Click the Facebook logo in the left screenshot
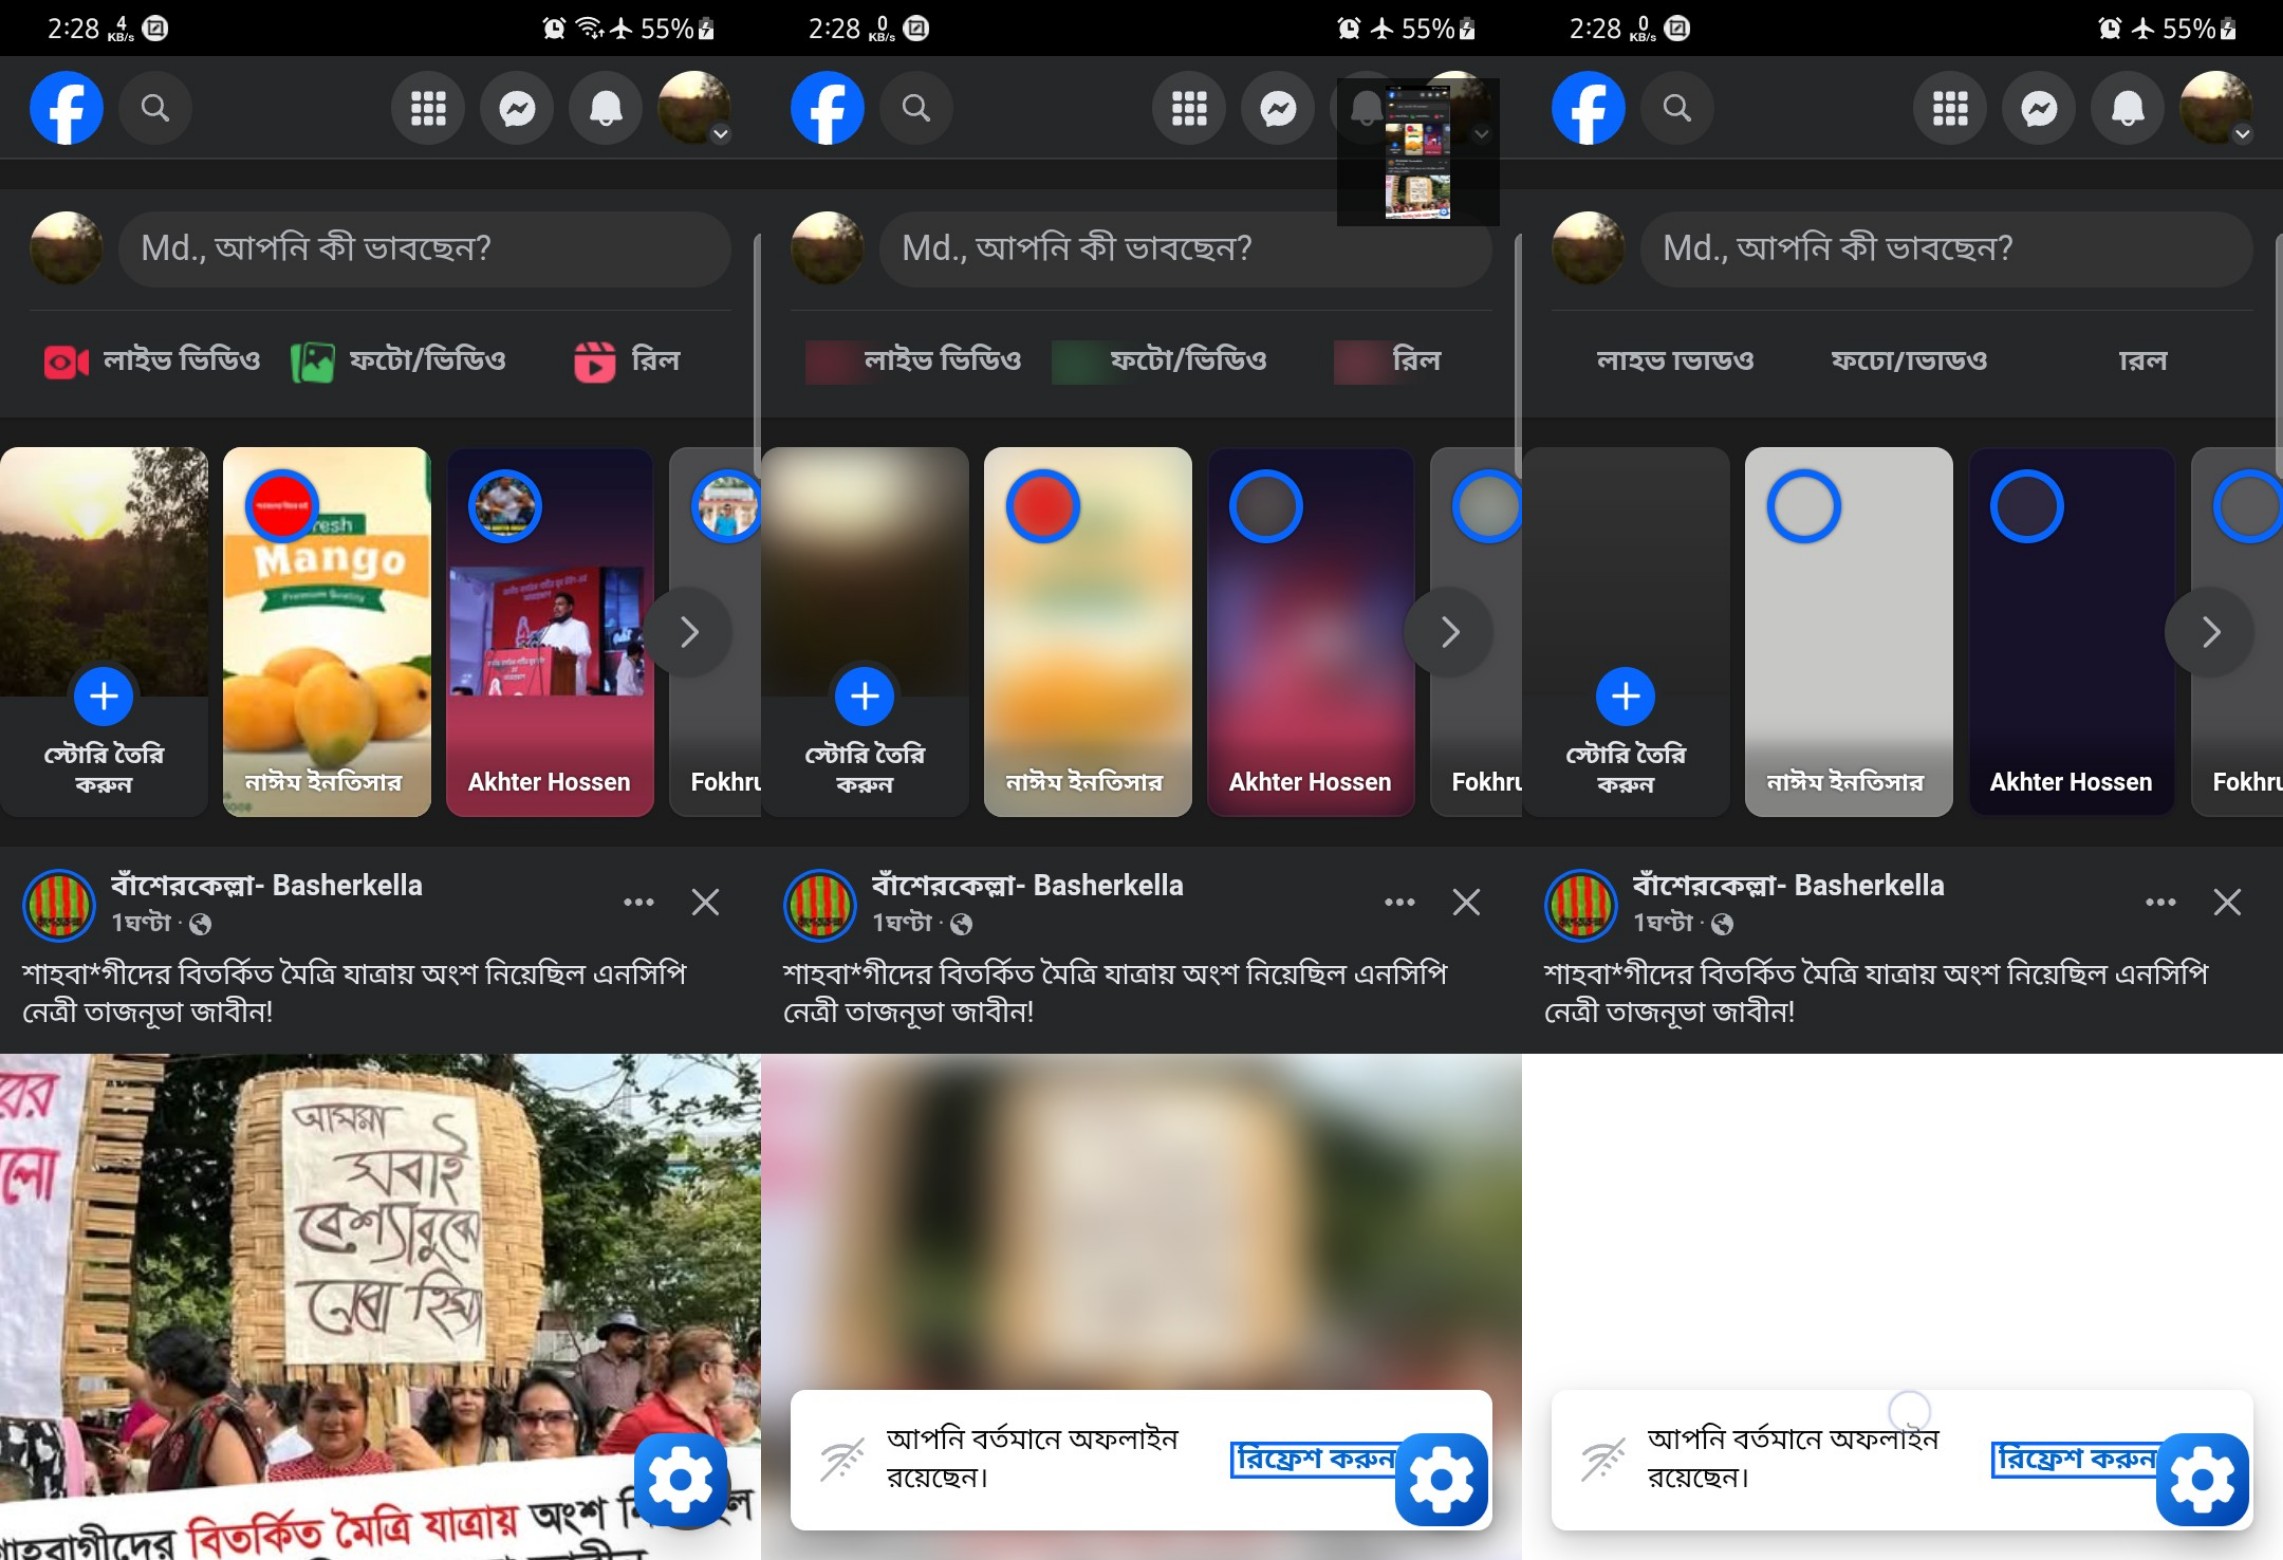Viewport: 2283px width, 1560px height. click(x=66, y=108)
